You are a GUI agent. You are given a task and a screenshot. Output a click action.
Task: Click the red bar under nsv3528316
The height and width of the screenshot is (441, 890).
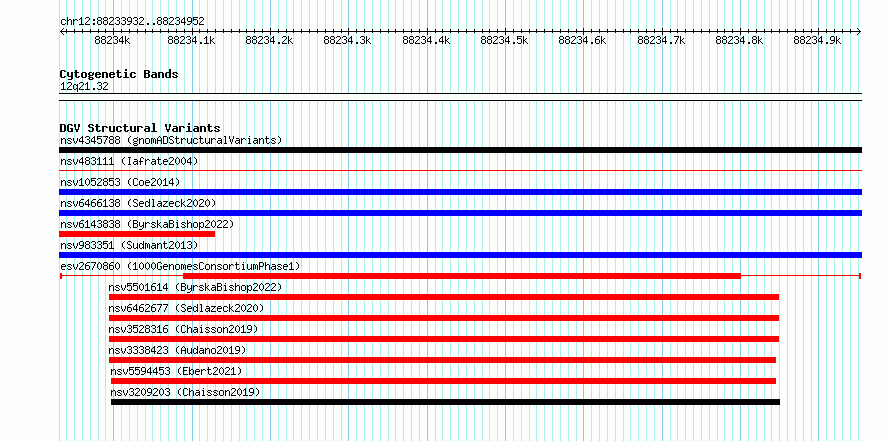[444, 339]
